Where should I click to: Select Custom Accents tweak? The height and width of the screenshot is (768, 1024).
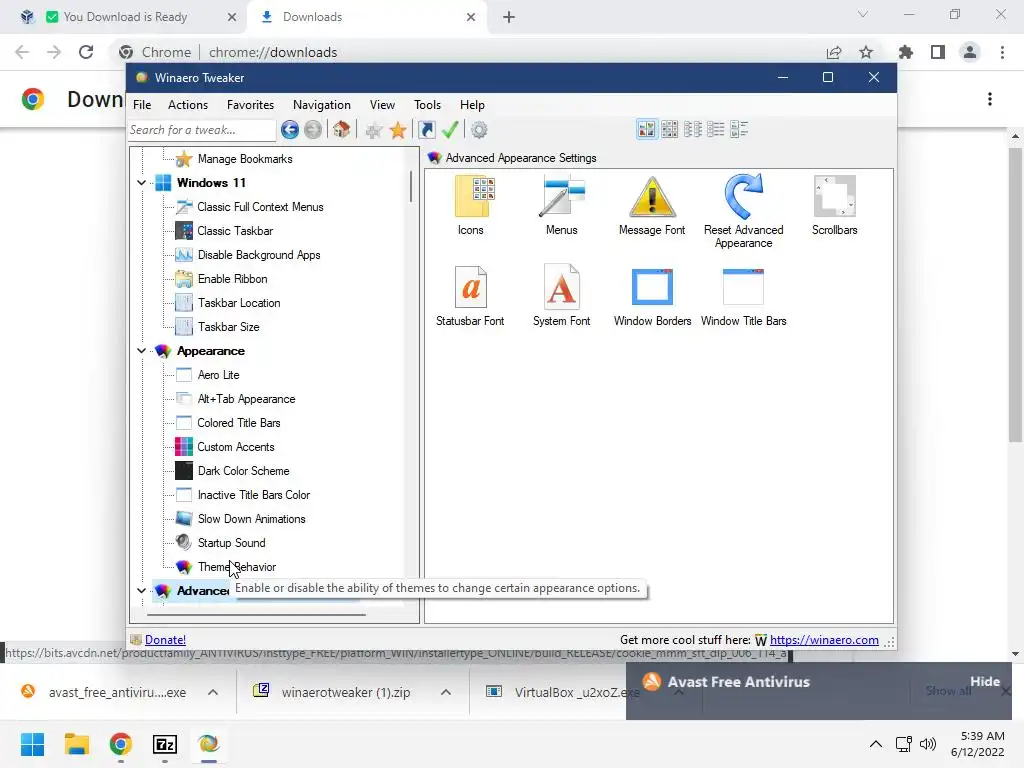(x=236, y=447)
